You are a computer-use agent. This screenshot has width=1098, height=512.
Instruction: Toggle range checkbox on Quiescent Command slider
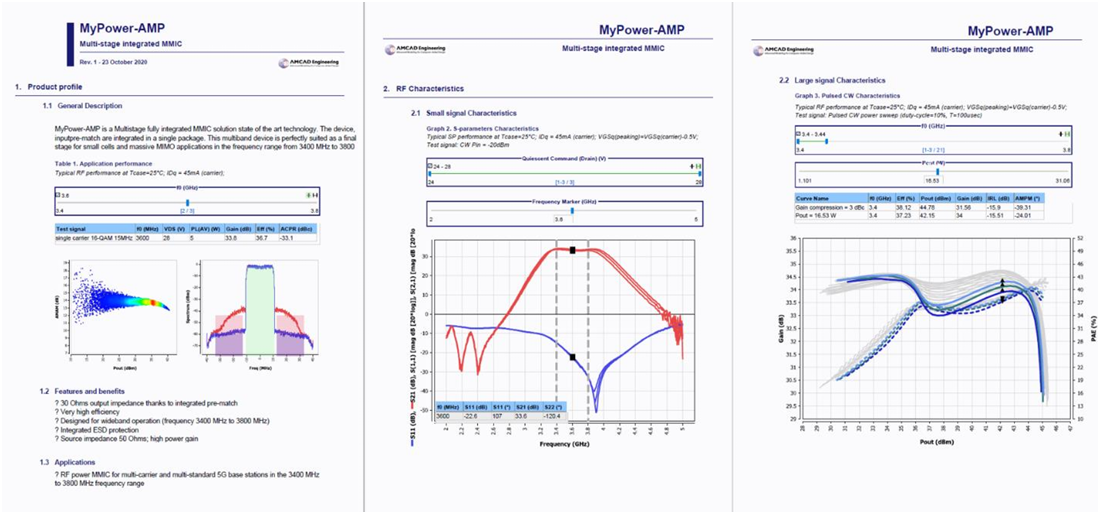(x=430, y=166)
